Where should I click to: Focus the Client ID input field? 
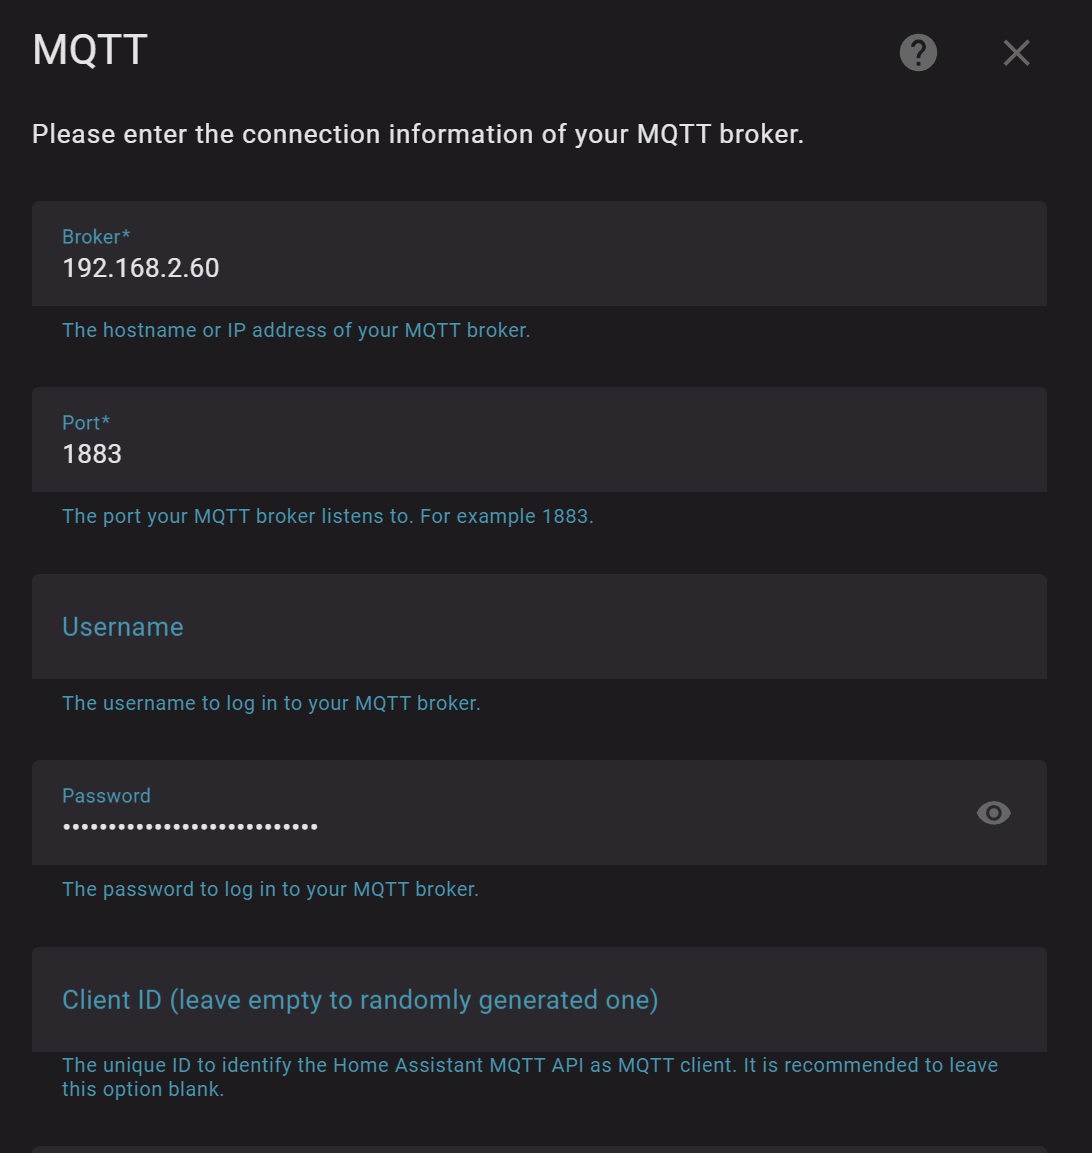(539, 1000)
